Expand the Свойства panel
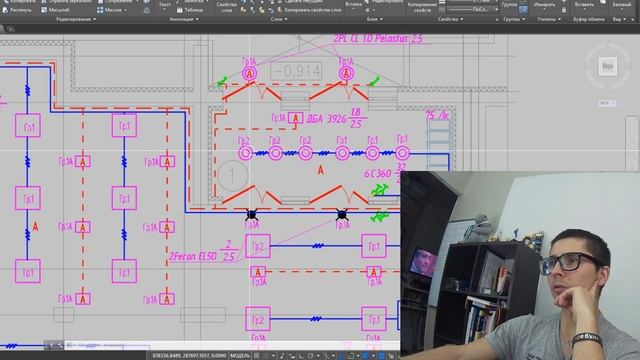 [x=450, y=19]
